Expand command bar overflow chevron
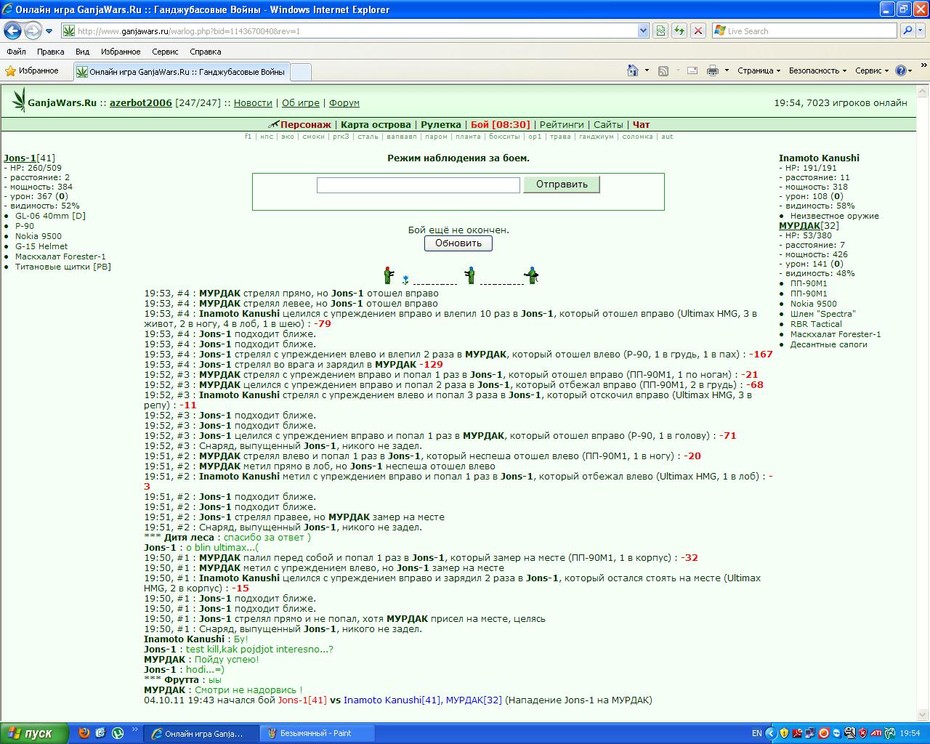930x744 pixels. pyautogui.click(x=923, y=66)
